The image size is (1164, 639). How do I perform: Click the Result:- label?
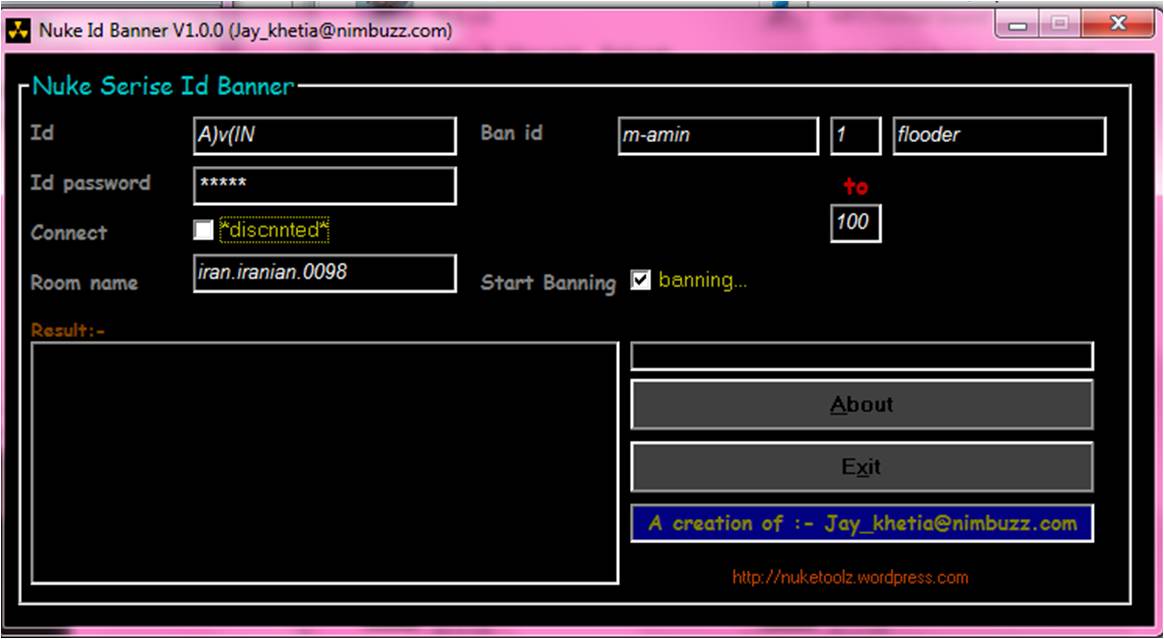68,331
